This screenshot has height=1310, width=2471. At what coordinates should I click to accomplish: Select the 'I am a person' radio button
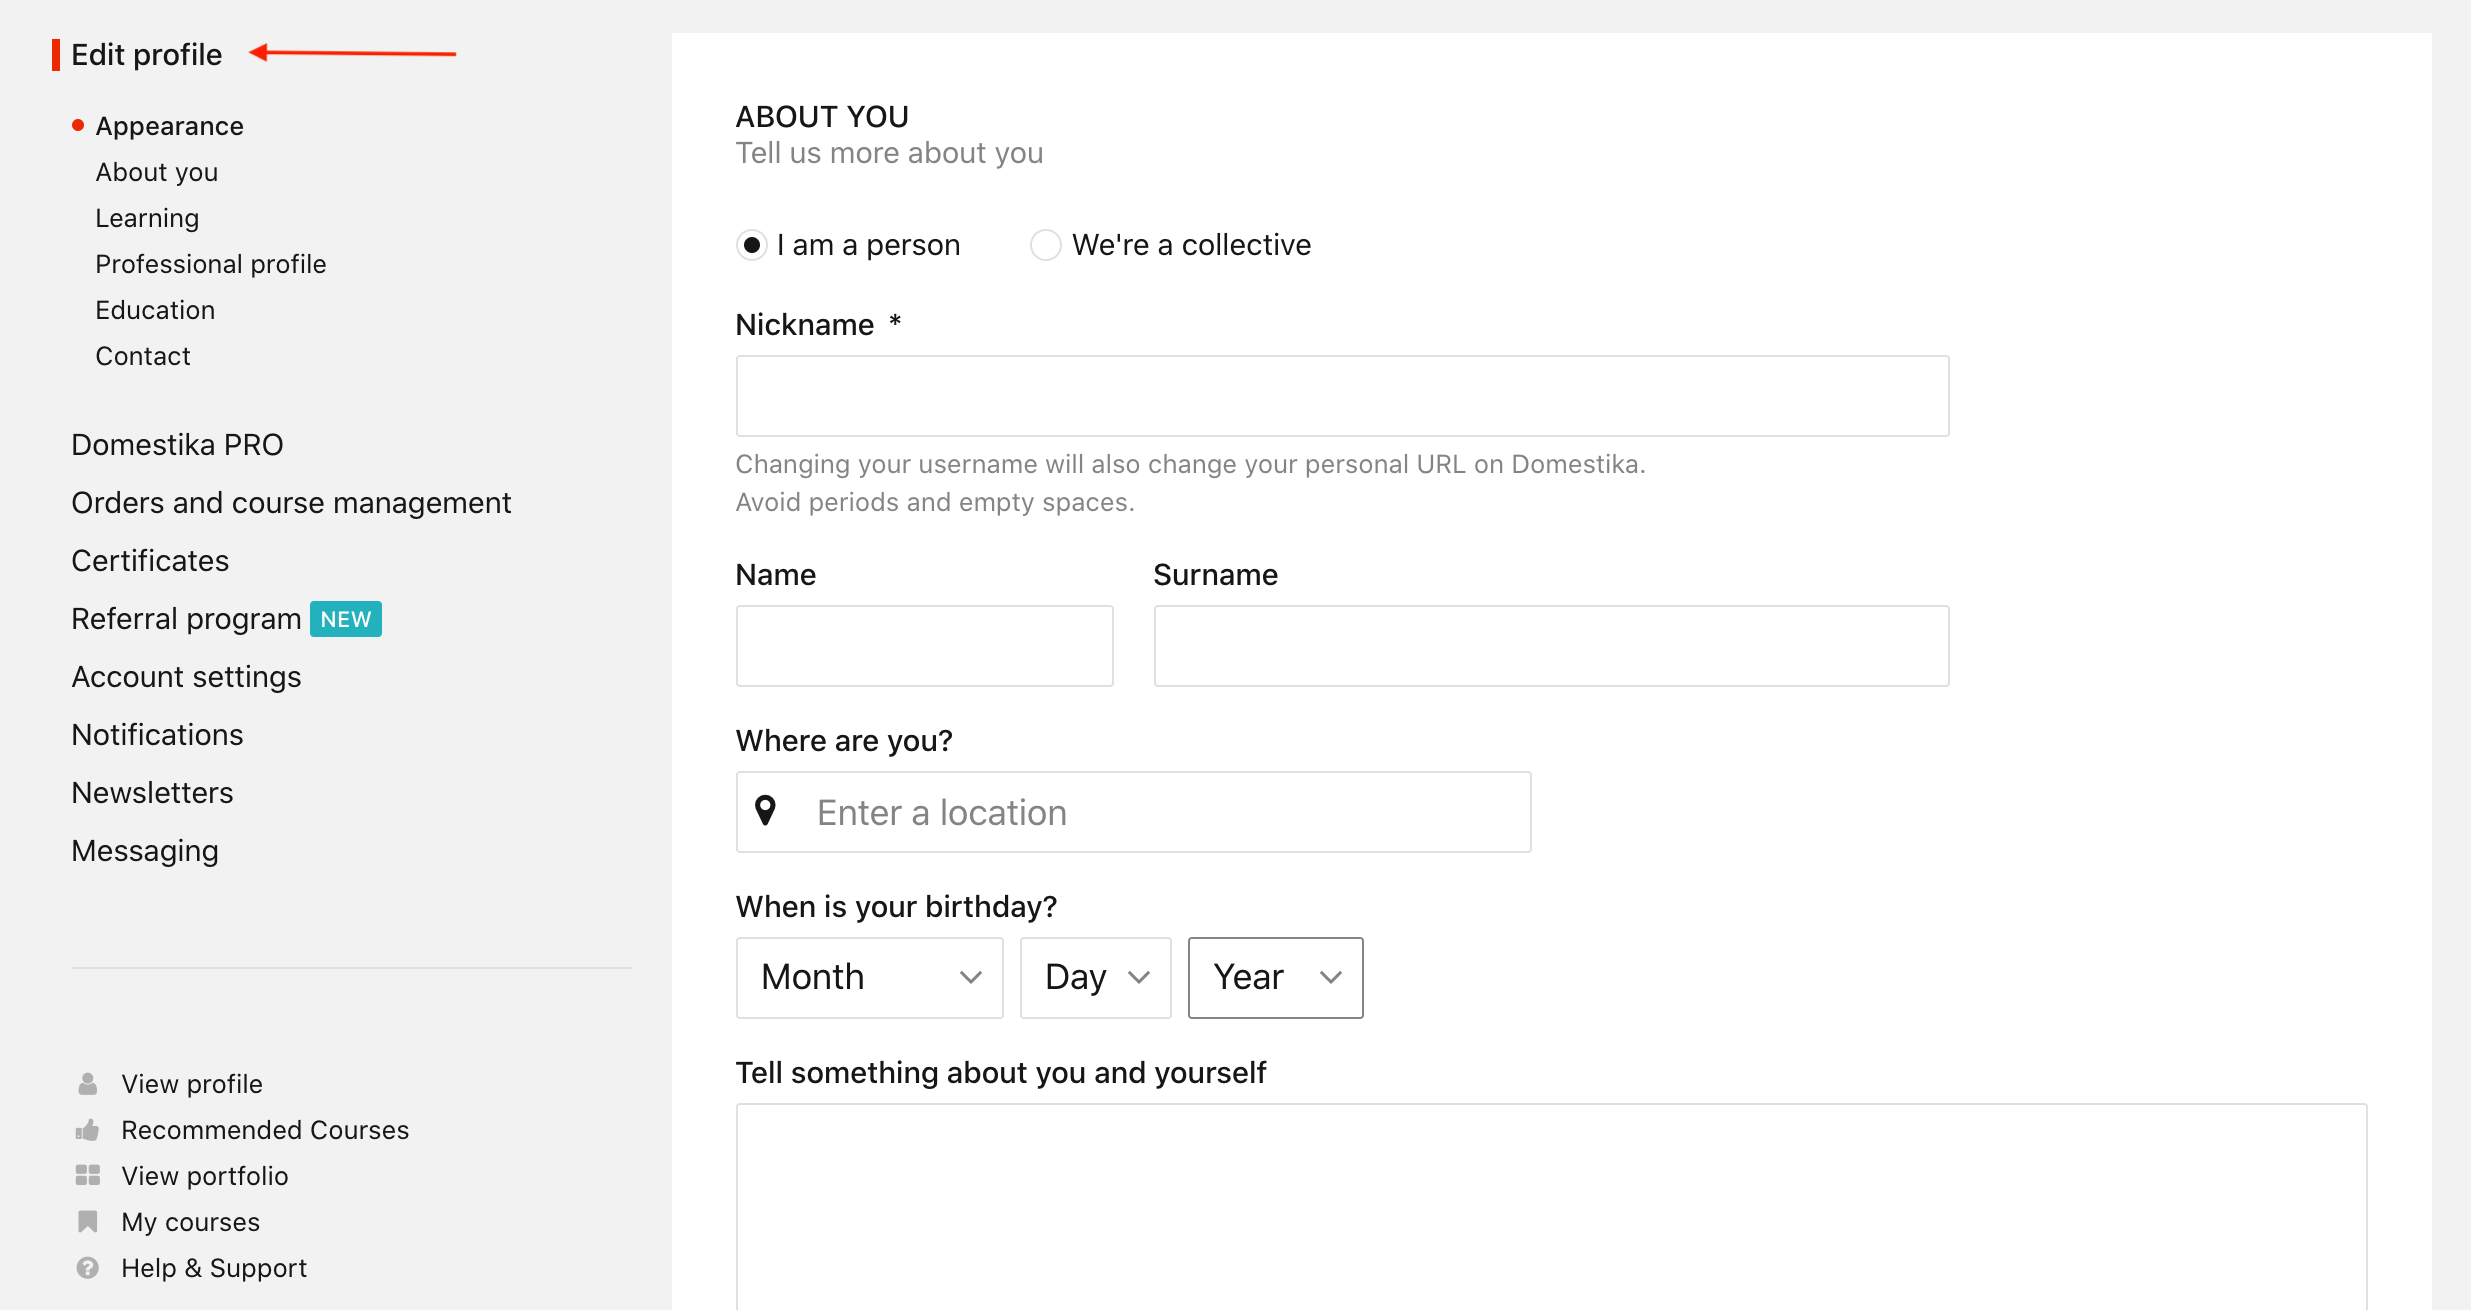(x=752, y=245)
